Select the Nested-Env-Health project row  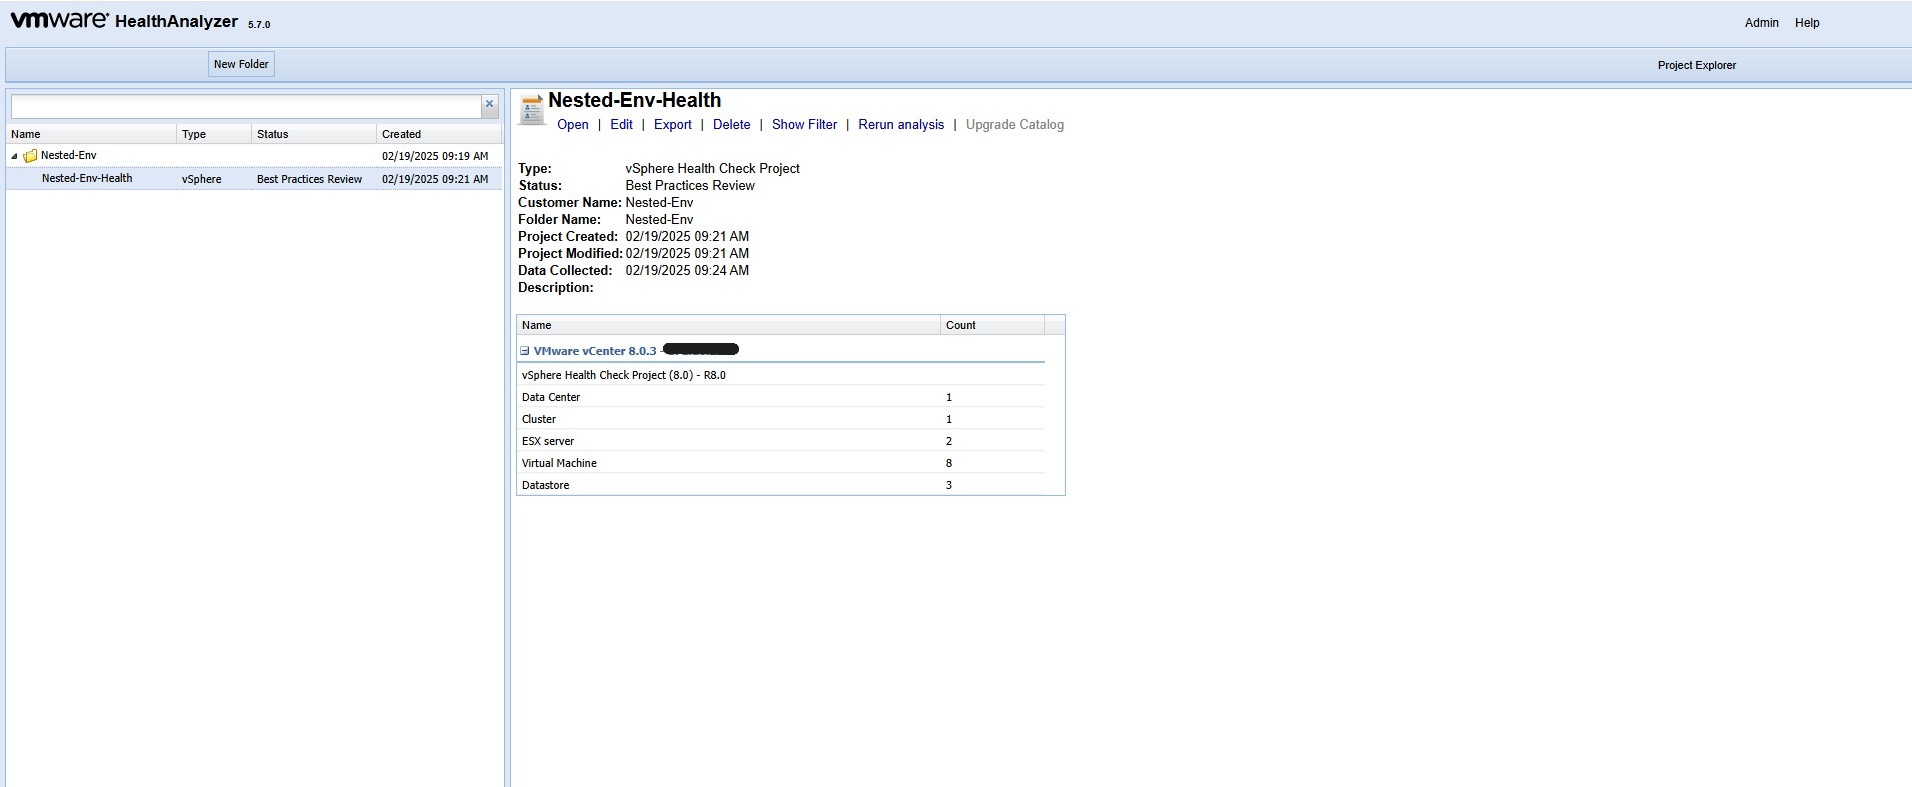tap(255, 179)
